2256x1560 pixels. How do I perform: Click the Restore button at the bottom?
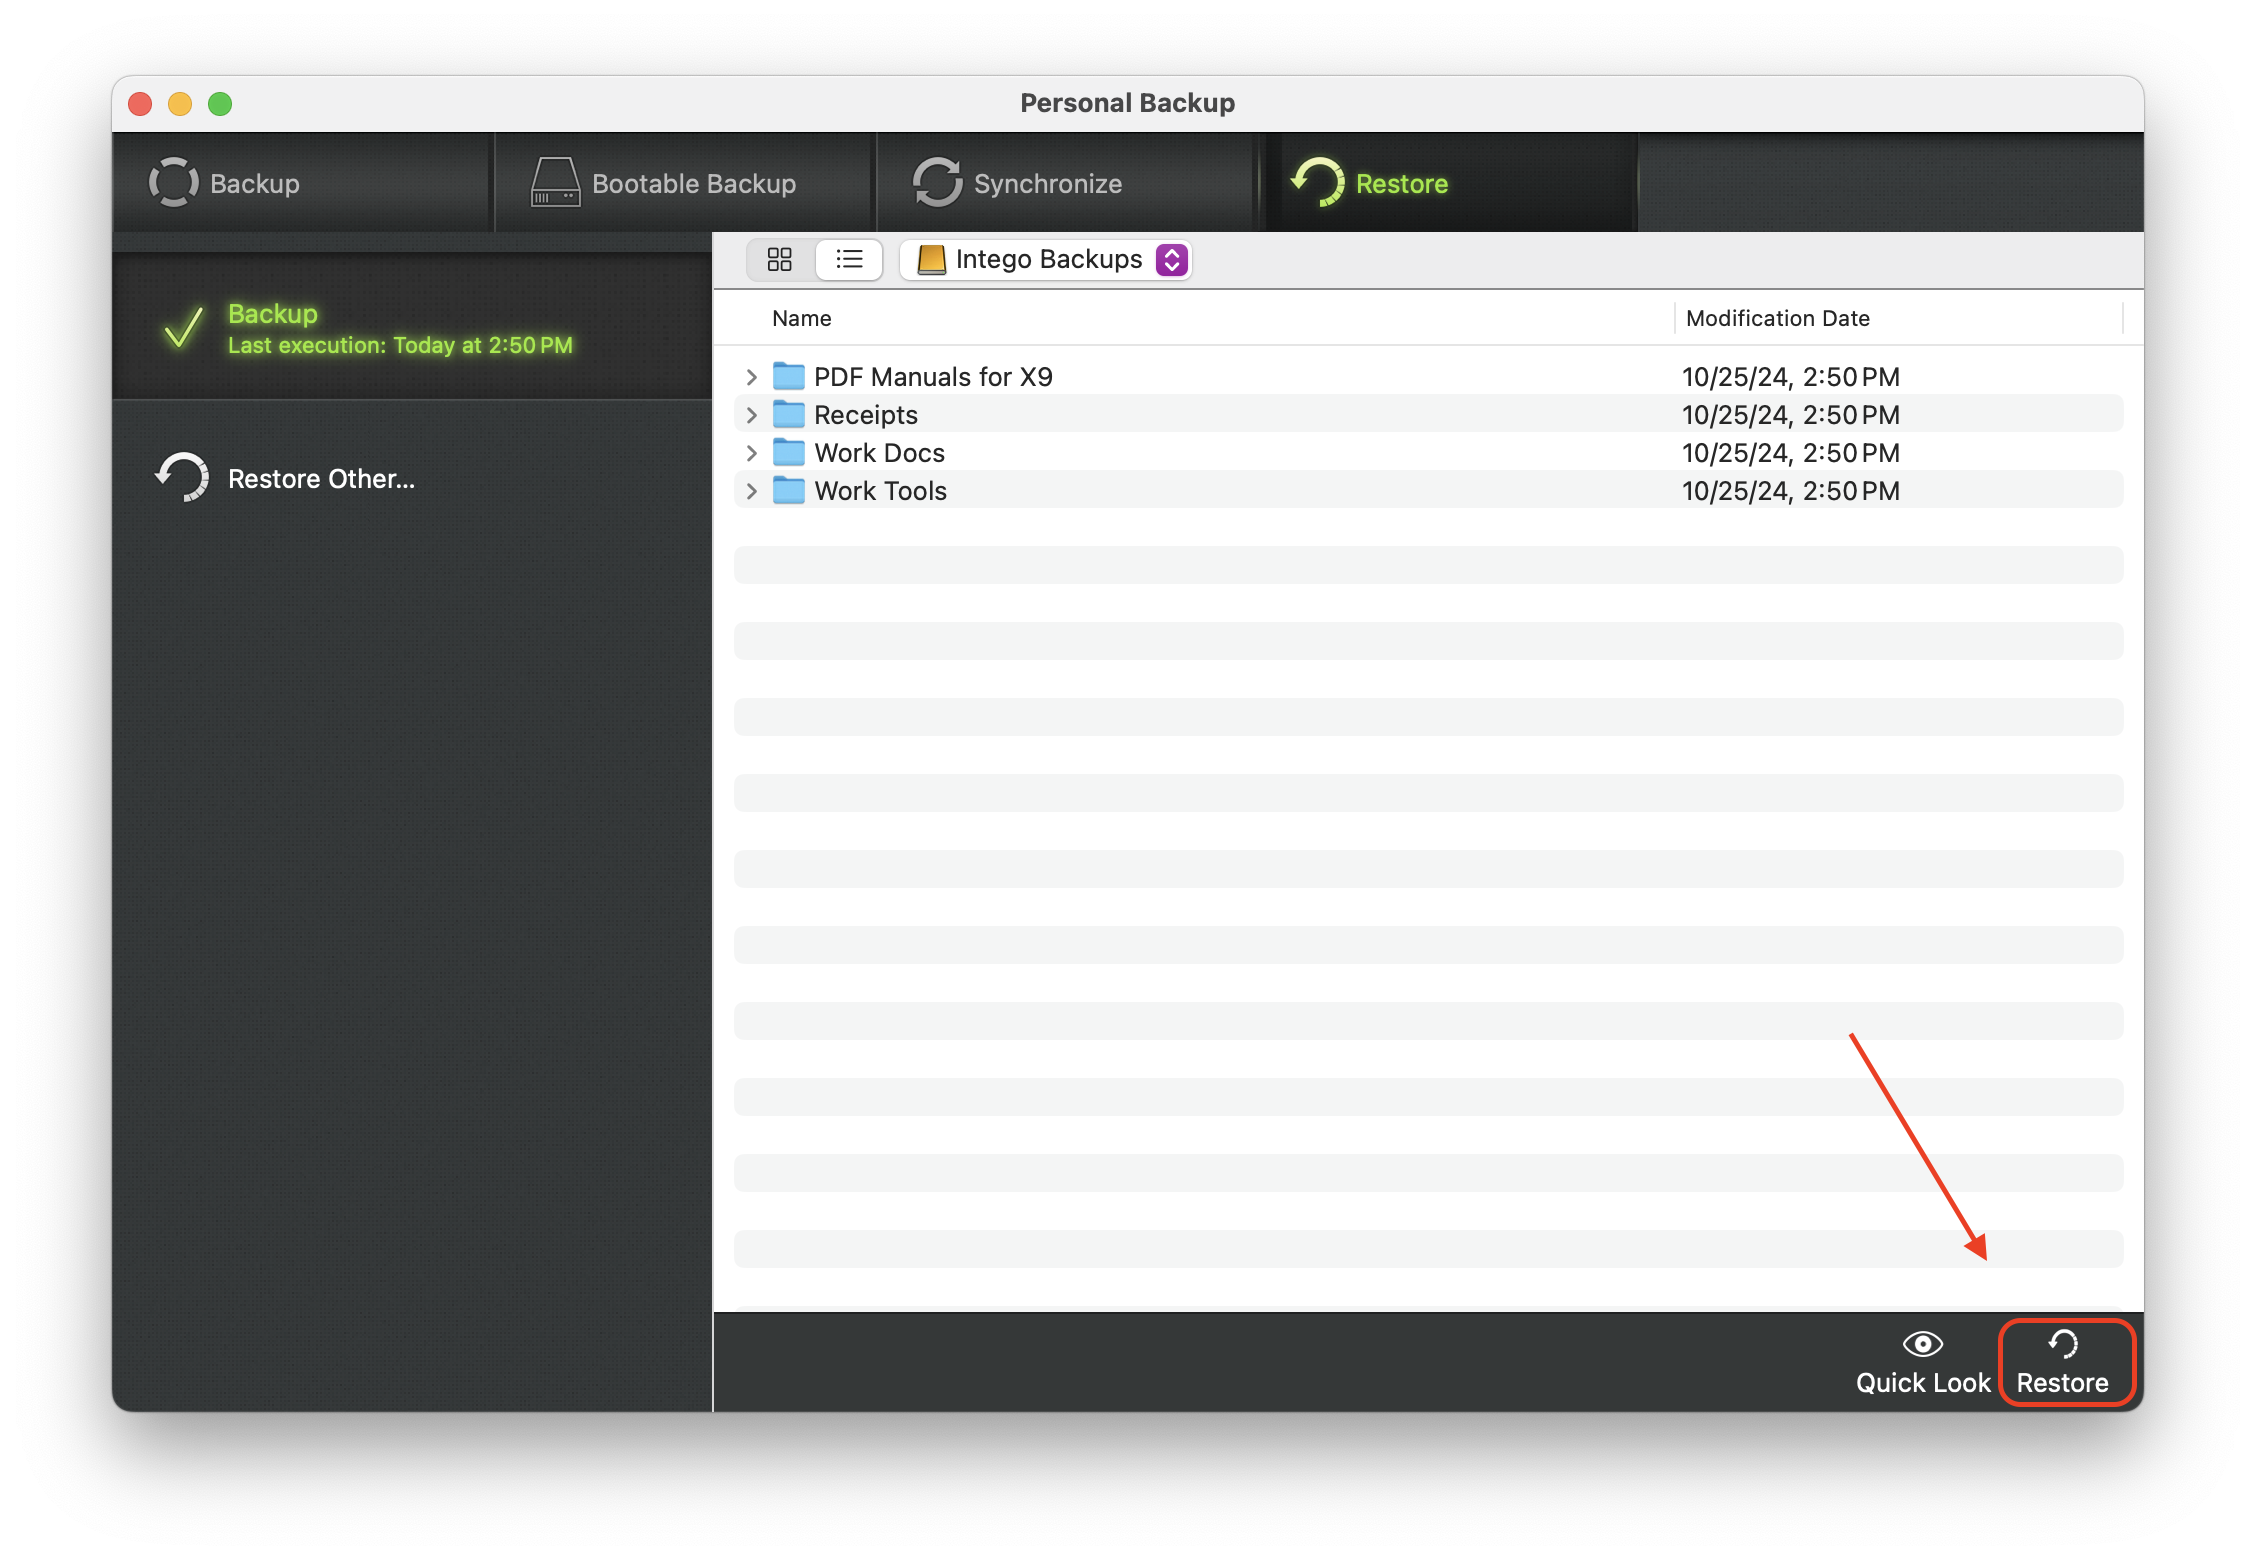click(2063, 1363)
